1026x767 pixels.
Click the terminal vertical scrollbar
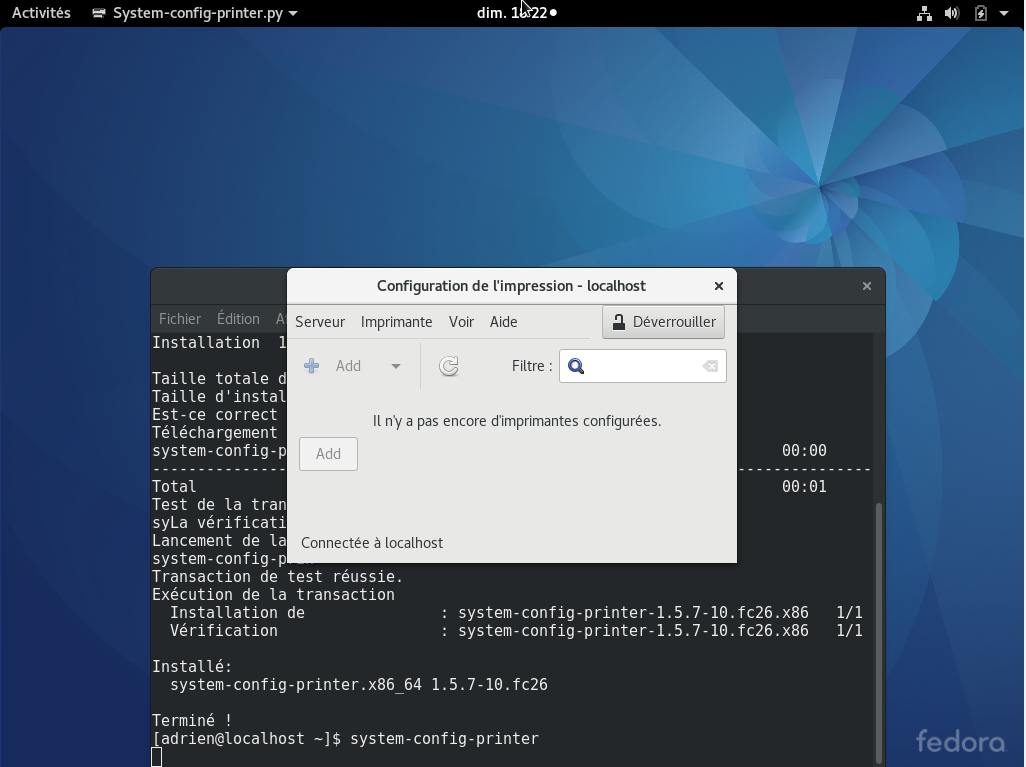(x=879, y=632)
